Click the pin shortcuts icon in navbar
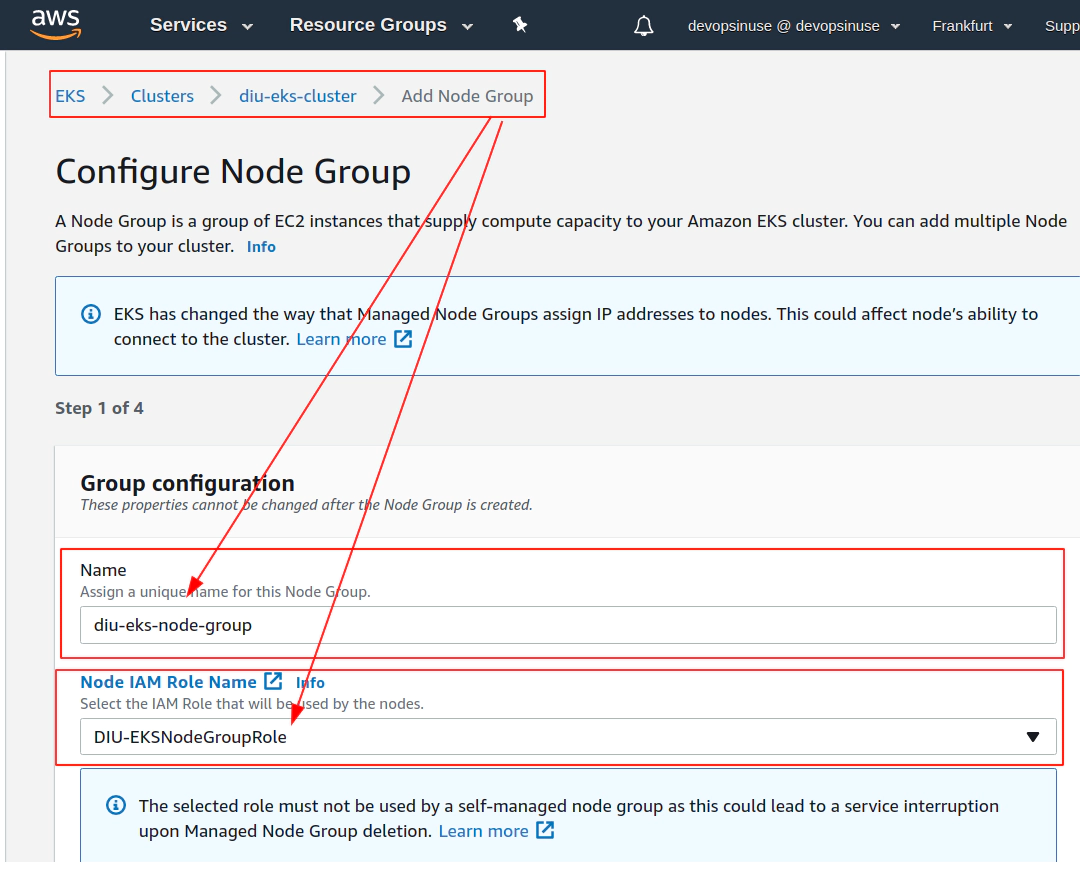 click(x=520, y=25)
